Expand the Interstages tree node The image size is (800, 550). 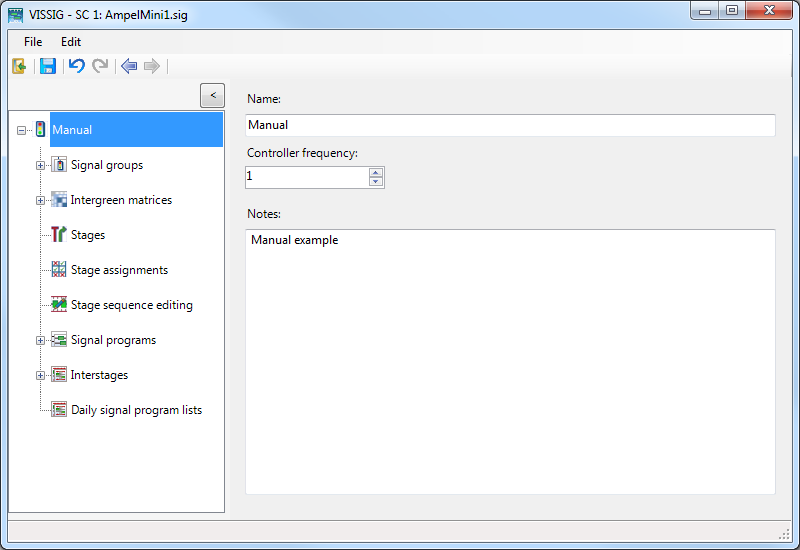tap(41, 375)
